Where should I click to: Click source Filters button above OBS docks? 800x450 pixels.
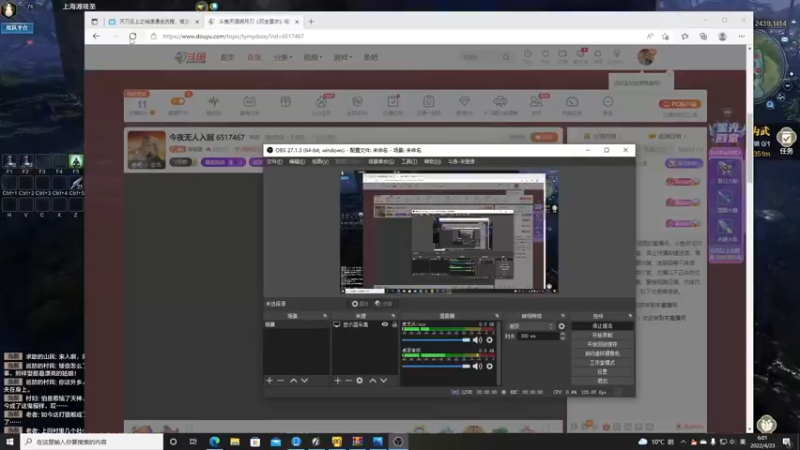(384, 304)
